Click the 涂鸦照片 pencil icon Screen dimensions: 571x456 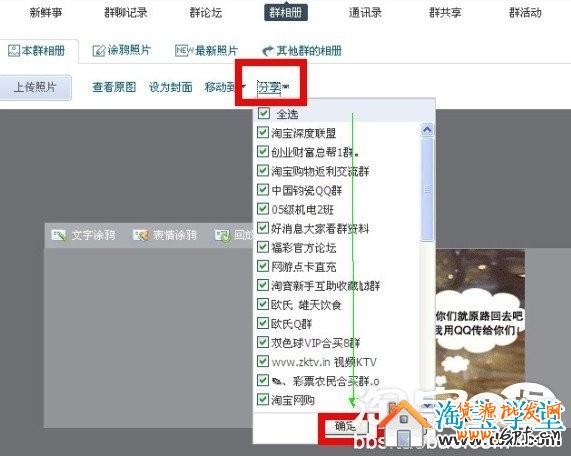point(98,51)
